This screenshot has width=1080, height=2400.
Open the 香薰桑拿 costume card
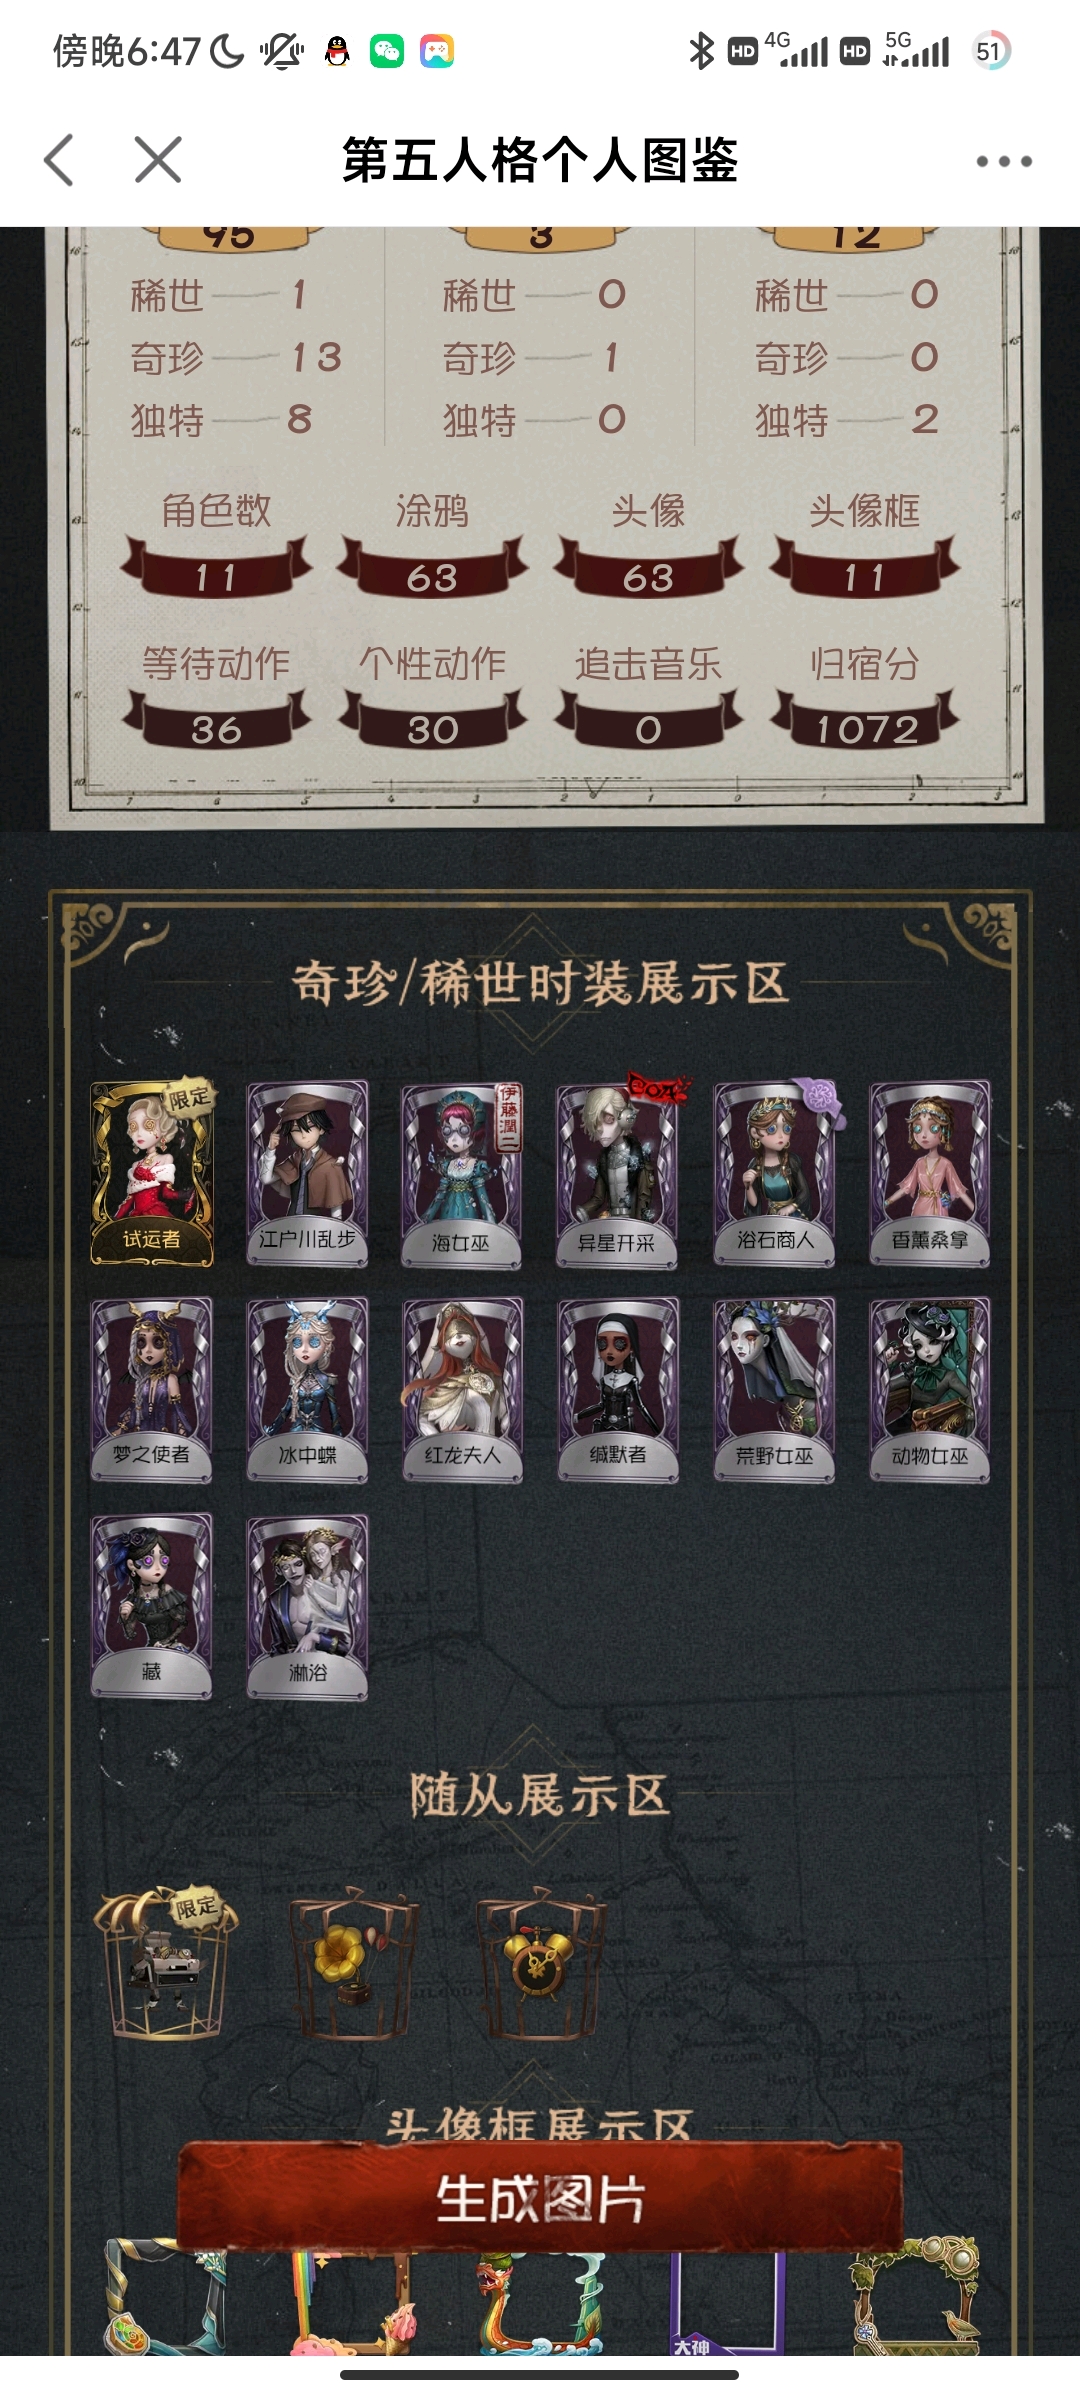(x=930, y=1174)
